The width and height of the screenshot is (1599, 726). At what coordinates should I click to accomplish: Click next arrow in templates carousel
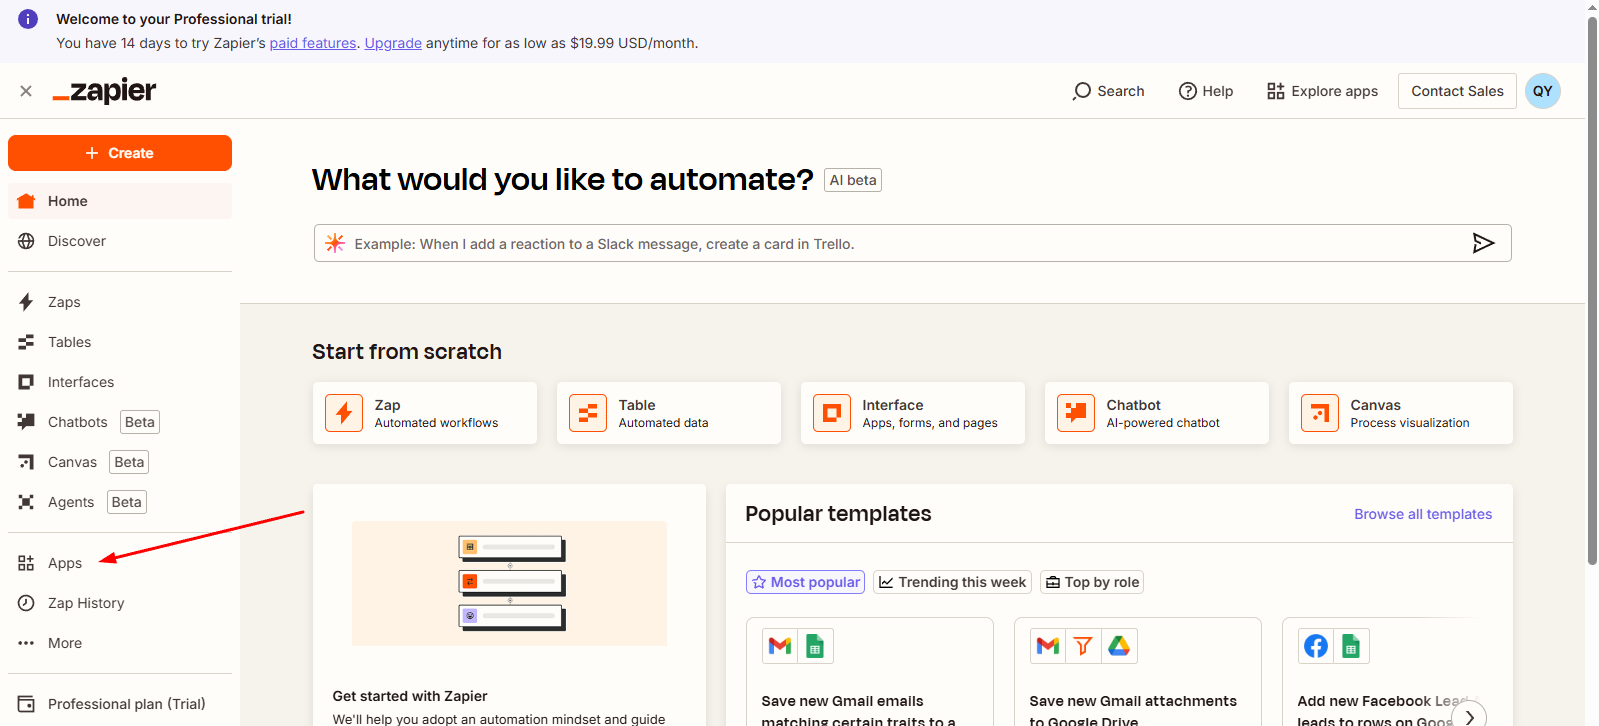pos(1469,715)
